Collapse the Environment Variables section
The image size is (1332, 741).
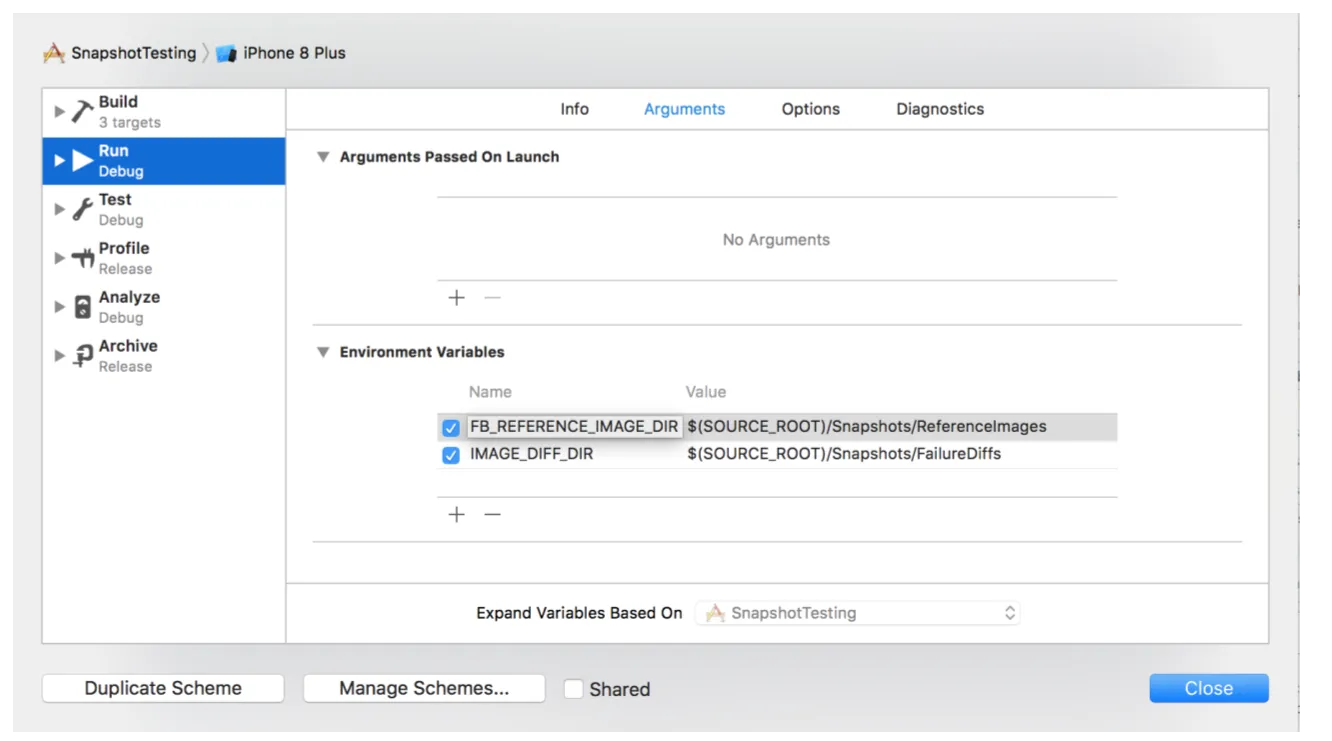[323, 352]
